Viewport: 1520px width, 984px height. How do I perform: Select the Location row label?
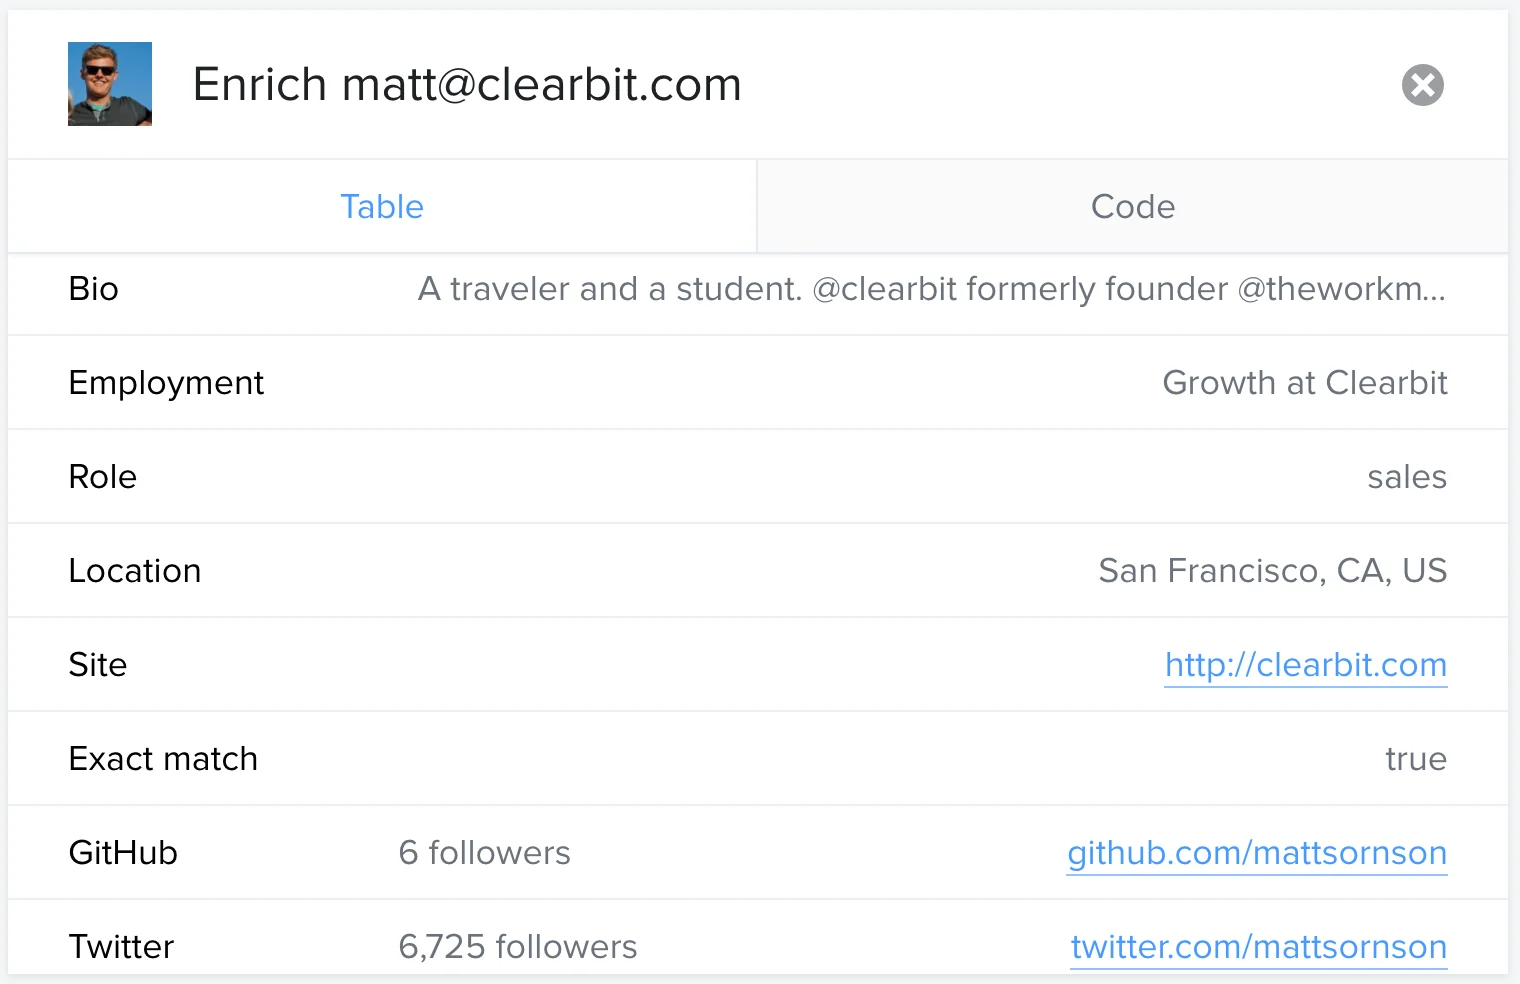pyautogui.click(x=135, y=571)
